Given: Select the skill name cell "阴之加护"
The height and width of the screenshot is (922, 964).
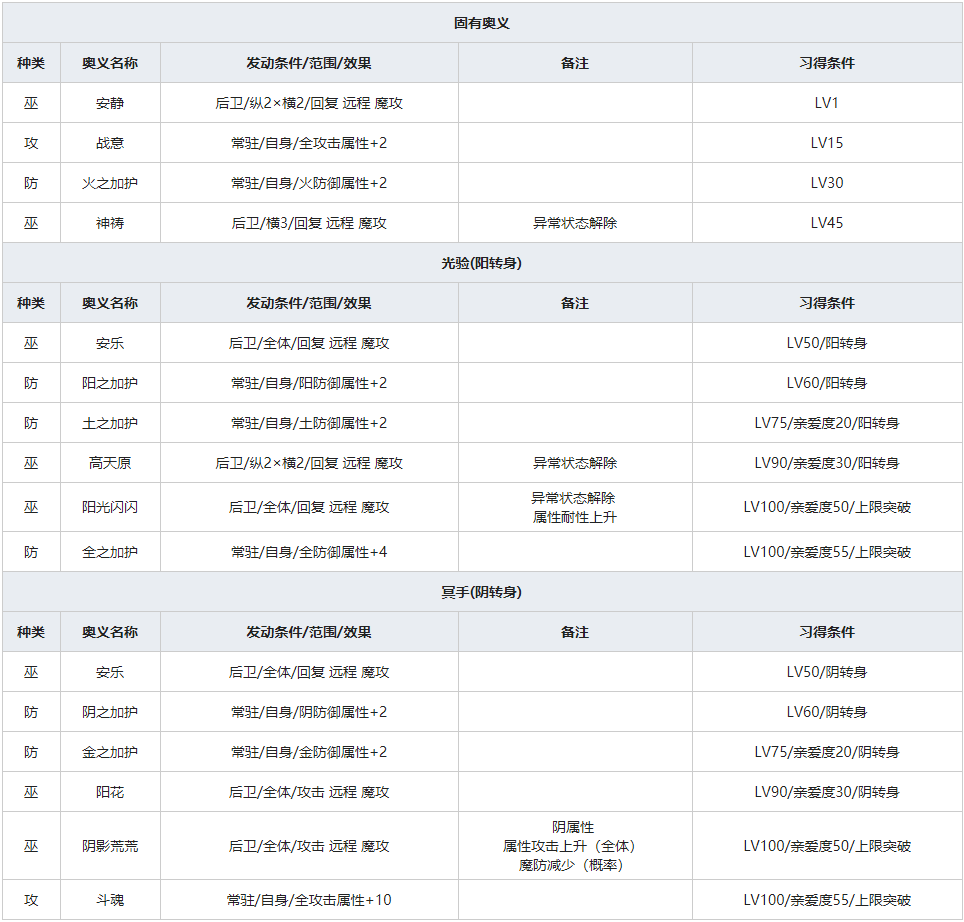Looking at the screenshot, I should (110, 712).
